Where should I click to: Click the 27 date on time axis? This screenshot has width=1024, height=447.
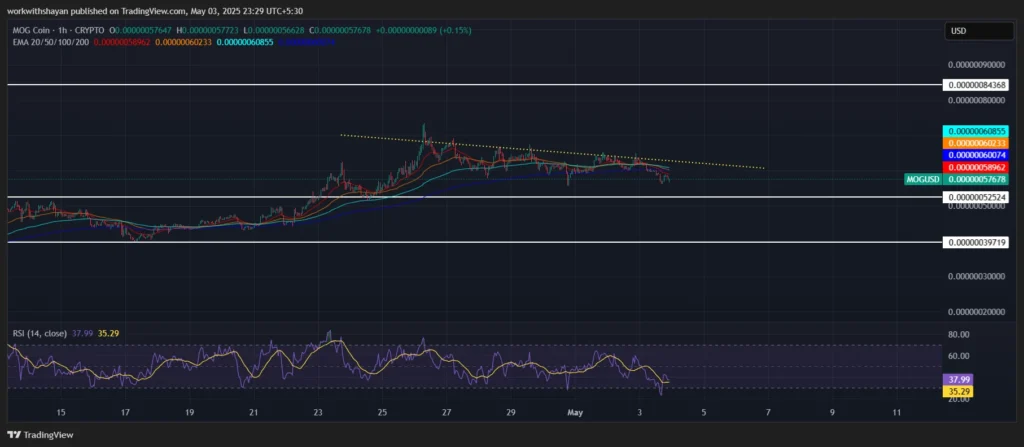pyautogui.click(x=447, y=412)
